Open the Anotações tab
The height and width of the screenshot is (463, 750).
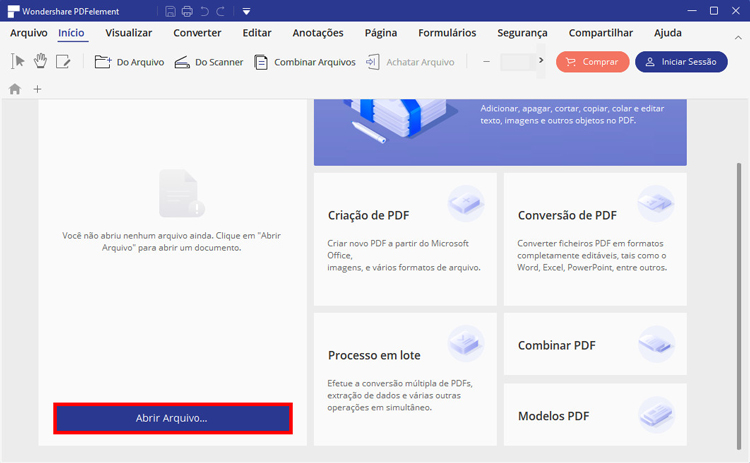click(x=318, y=33)
